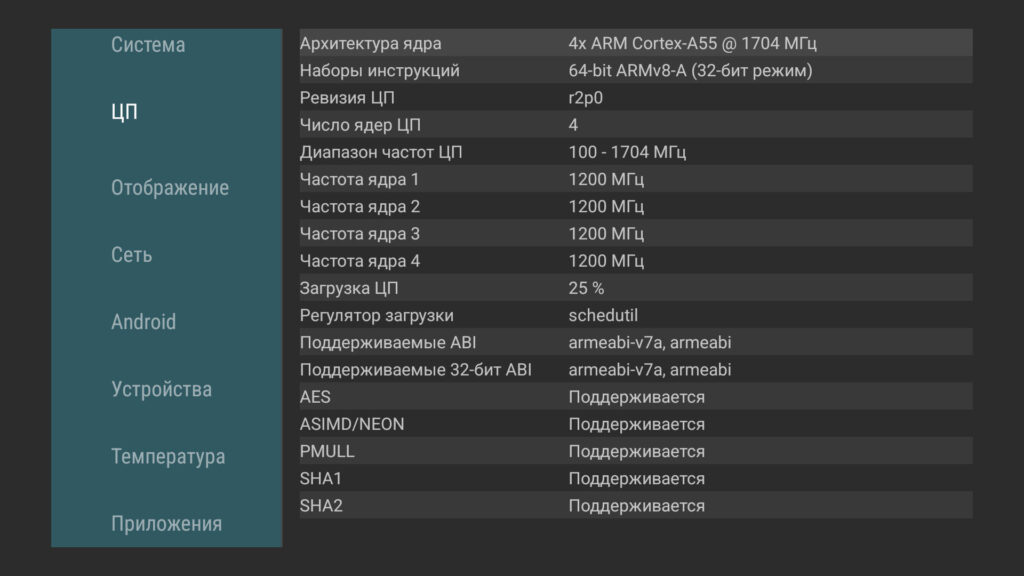Viewport: 1024px width, 576px height.
Task: Click the SHA2 support row
Action: [635, 506]
